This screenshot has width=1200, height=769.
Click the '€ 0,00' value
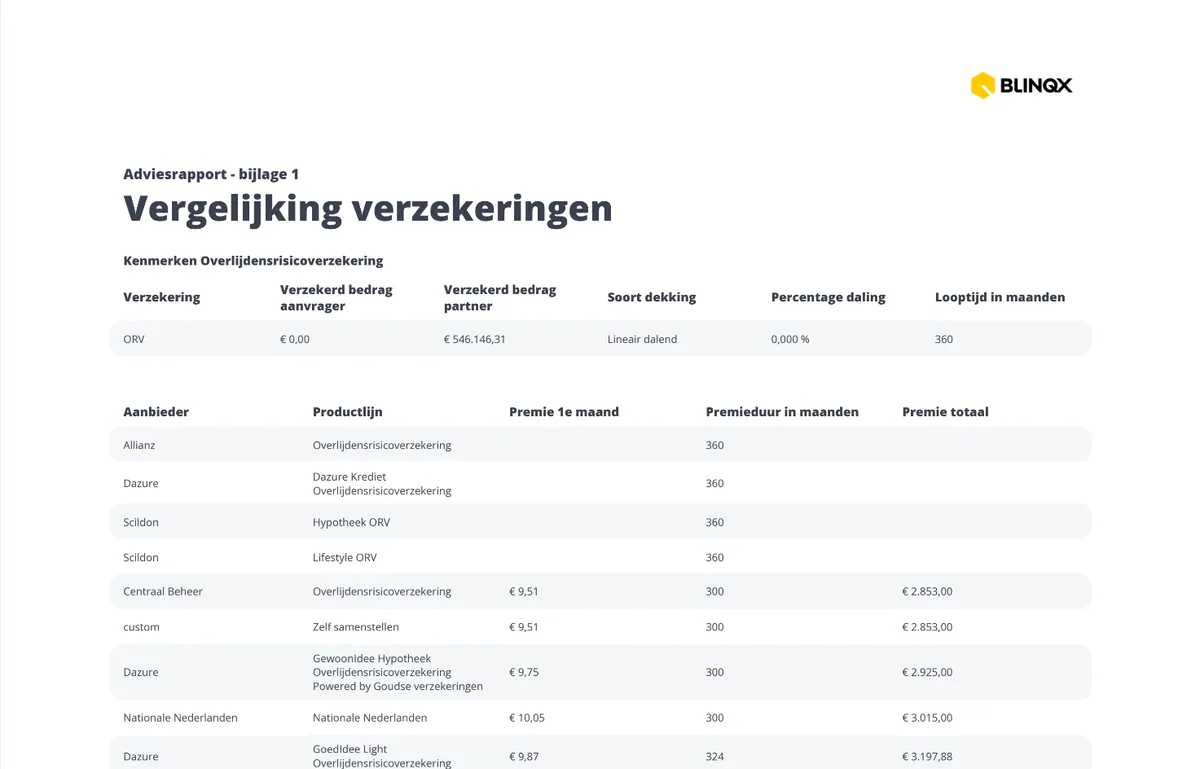295,339
